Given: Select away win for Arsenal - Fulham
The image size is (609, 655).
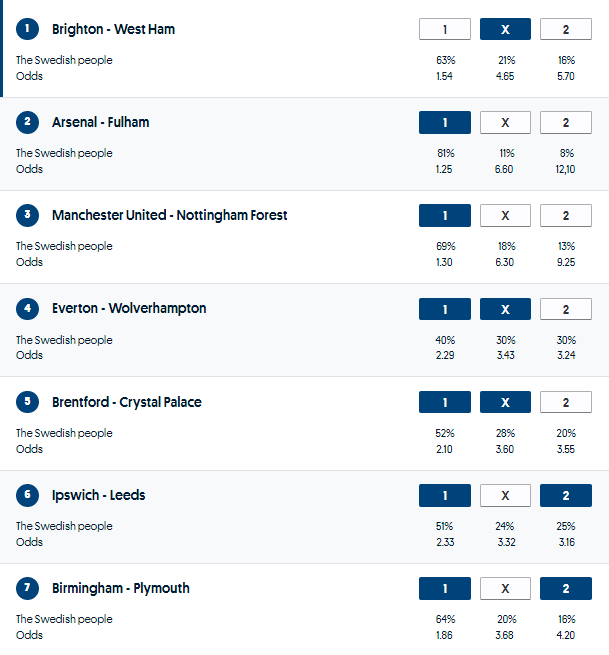Looking at the screenshot, I should (x=565, y=122).
